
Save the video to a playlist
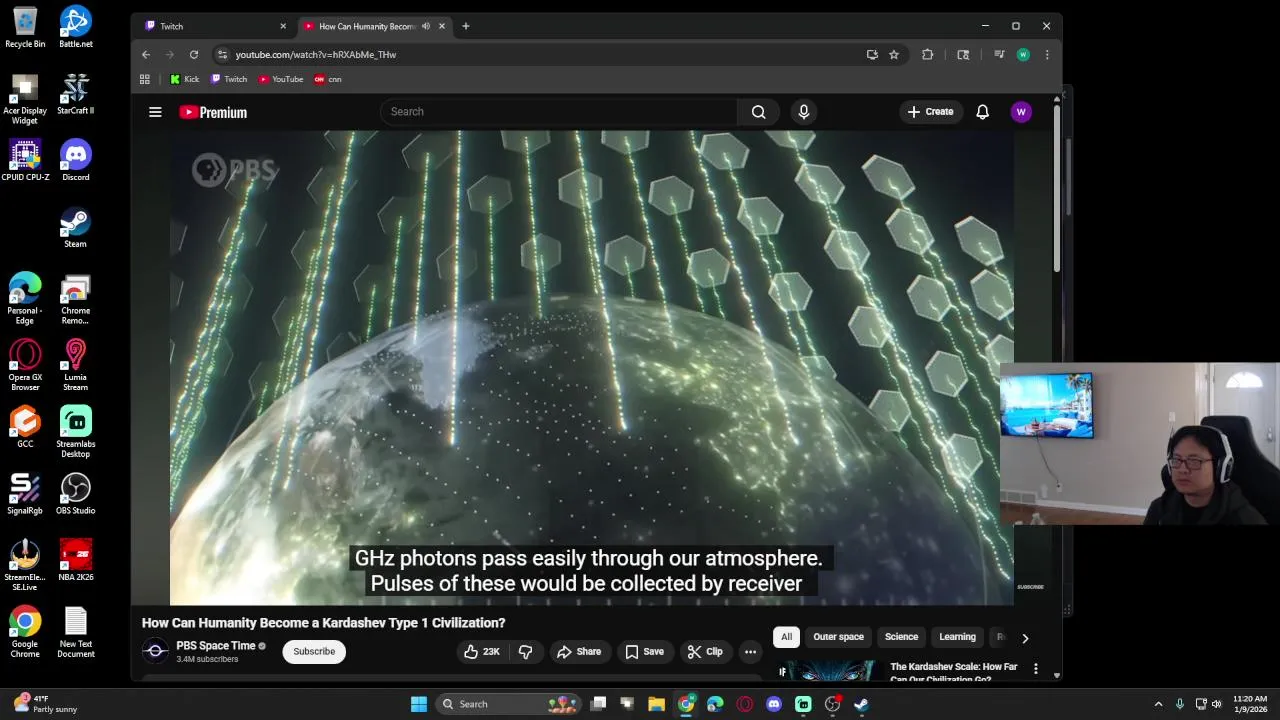(644, 652)
